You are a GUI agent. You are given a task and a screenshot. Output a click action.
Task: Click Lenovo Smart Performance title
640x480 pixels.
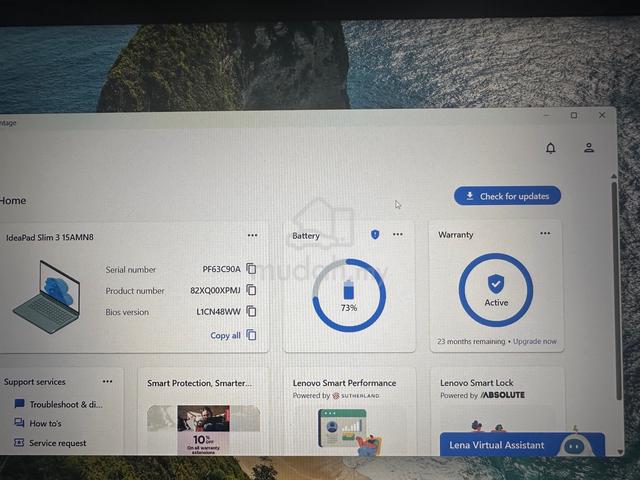pyautogui.click(x=344, y=383)
